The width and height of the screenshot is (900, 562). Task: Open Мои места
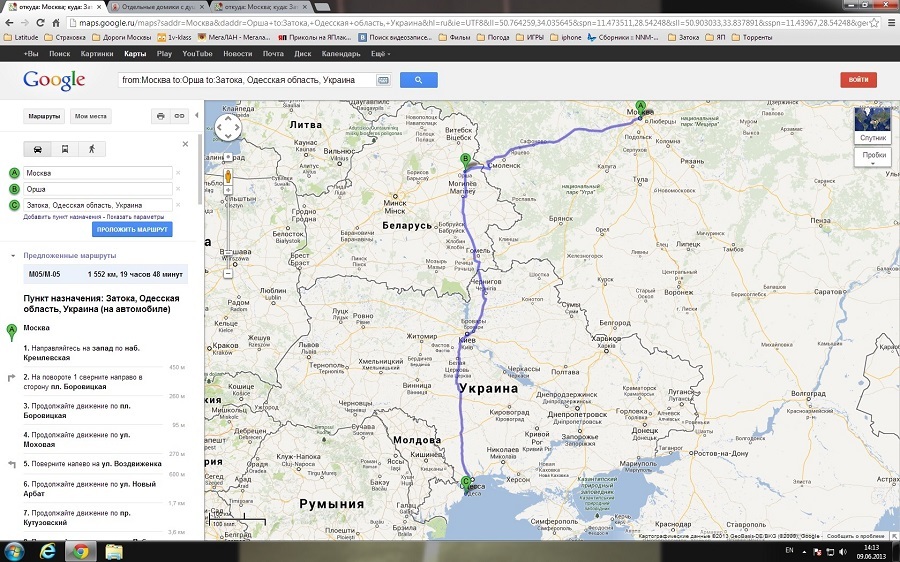[91, 116]
